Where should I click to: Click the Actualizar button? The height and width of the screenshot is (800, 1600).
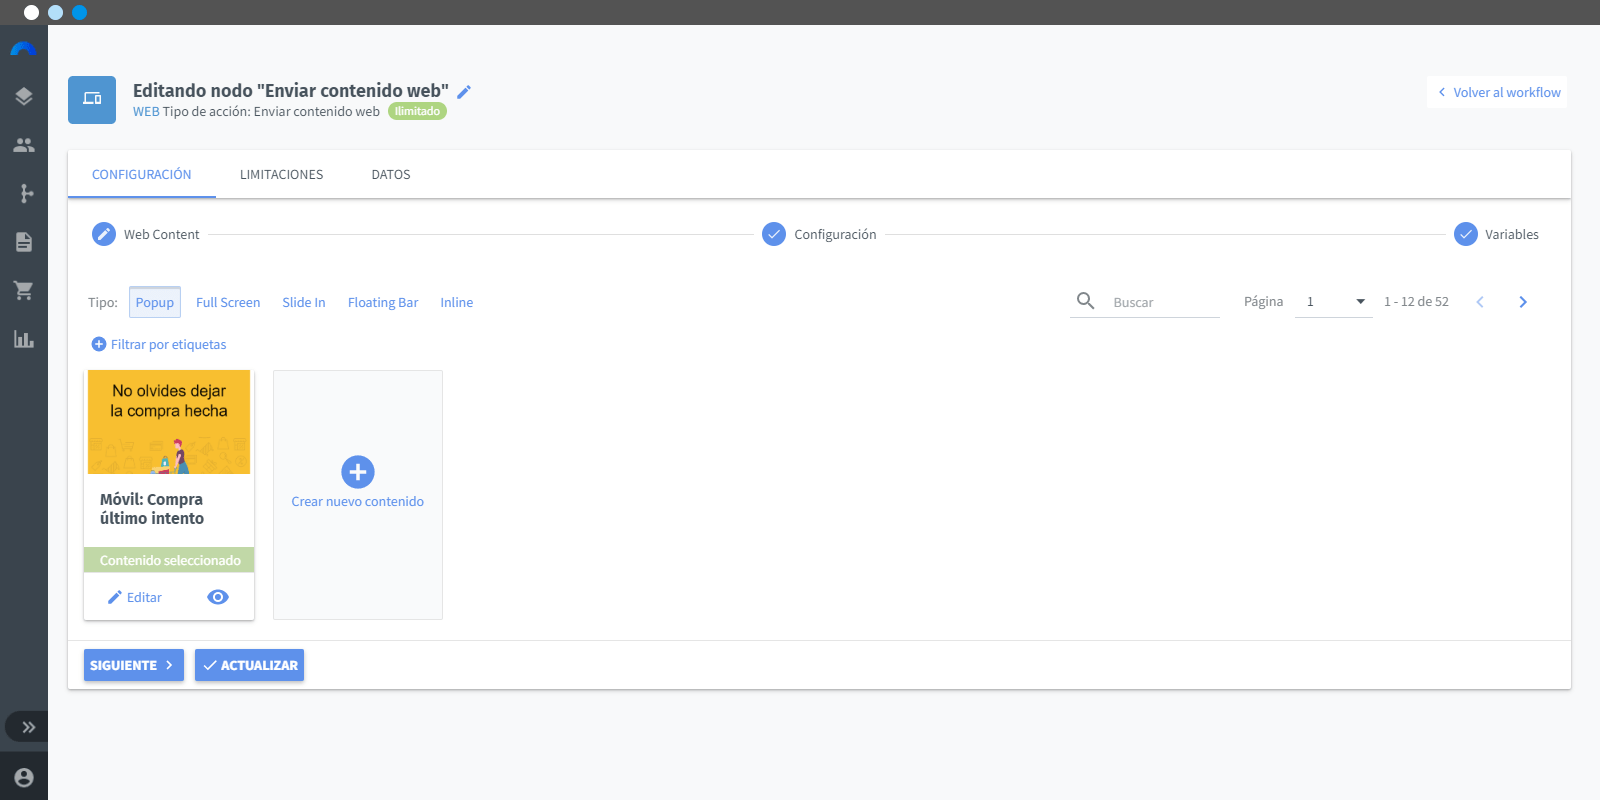click(x=250, y=665)
